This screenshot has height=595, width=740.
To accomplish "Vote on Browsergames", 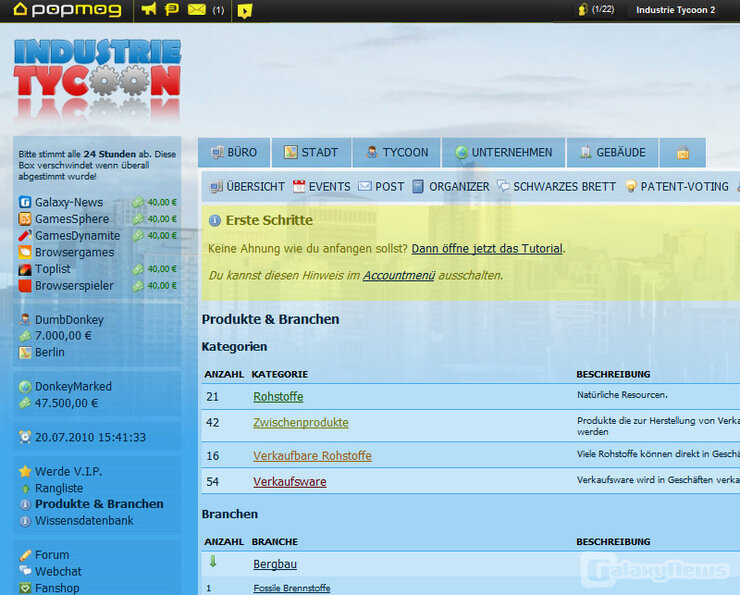I will click(x=75, y=252).
